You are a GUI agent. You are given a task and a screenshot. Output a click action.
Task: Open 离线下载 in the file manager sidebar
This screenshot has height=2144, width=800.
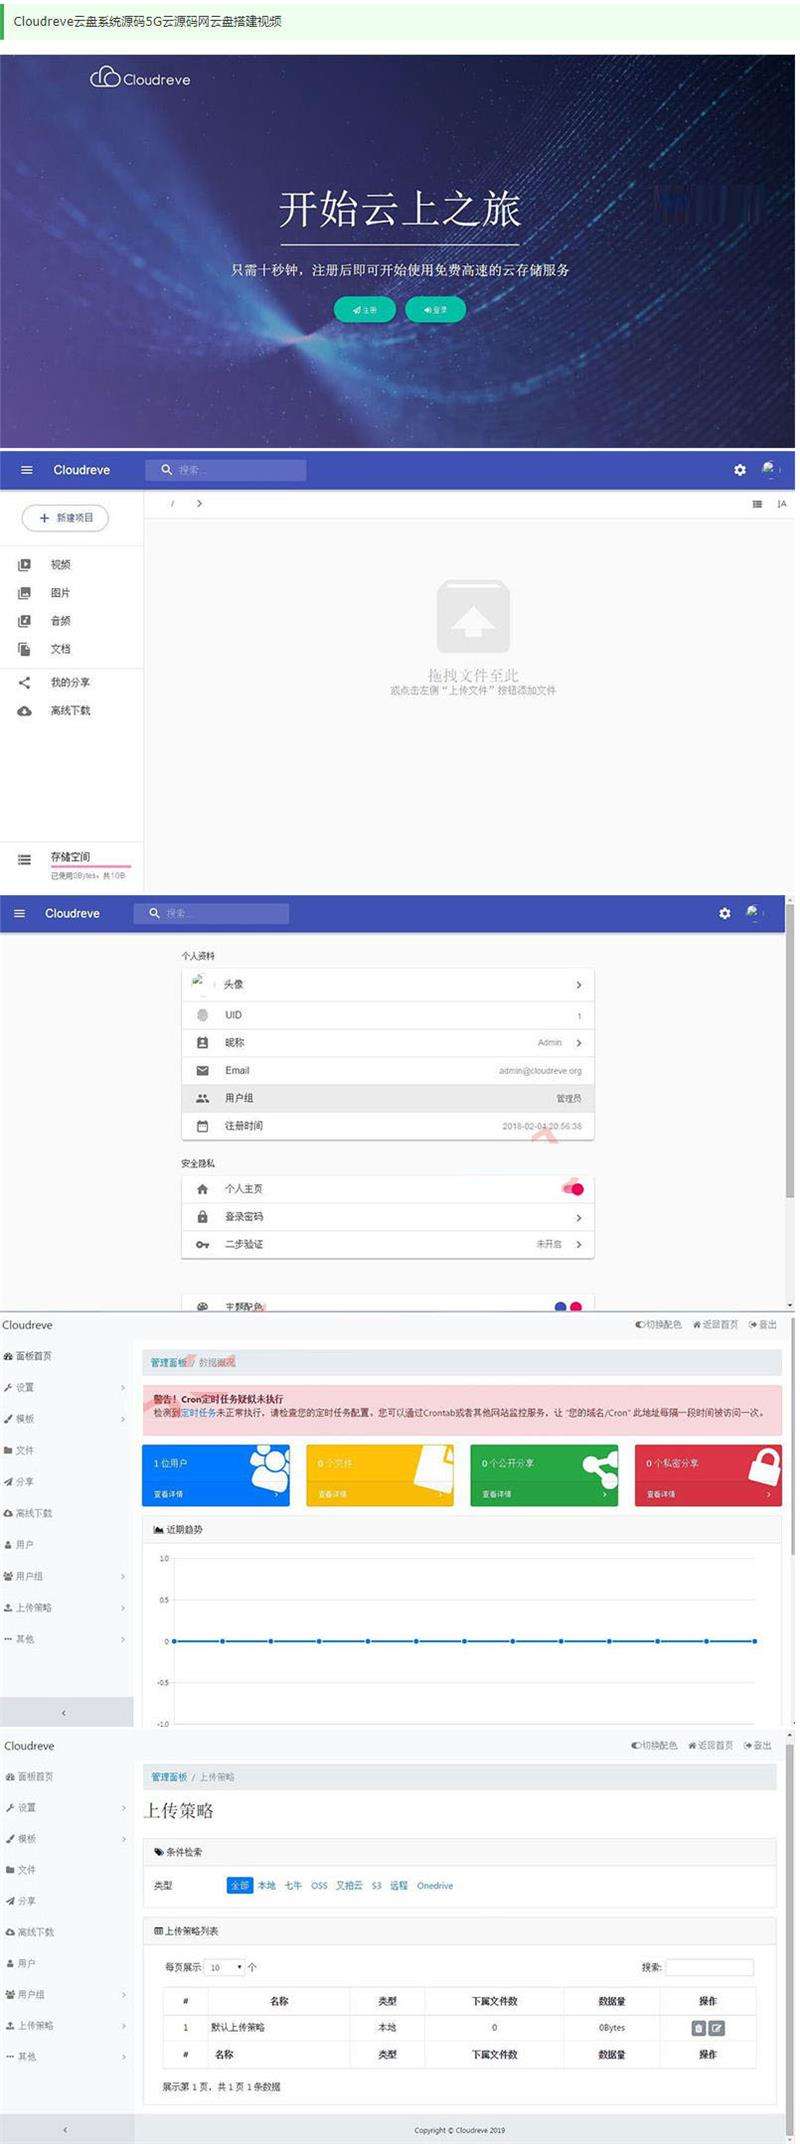70,711
